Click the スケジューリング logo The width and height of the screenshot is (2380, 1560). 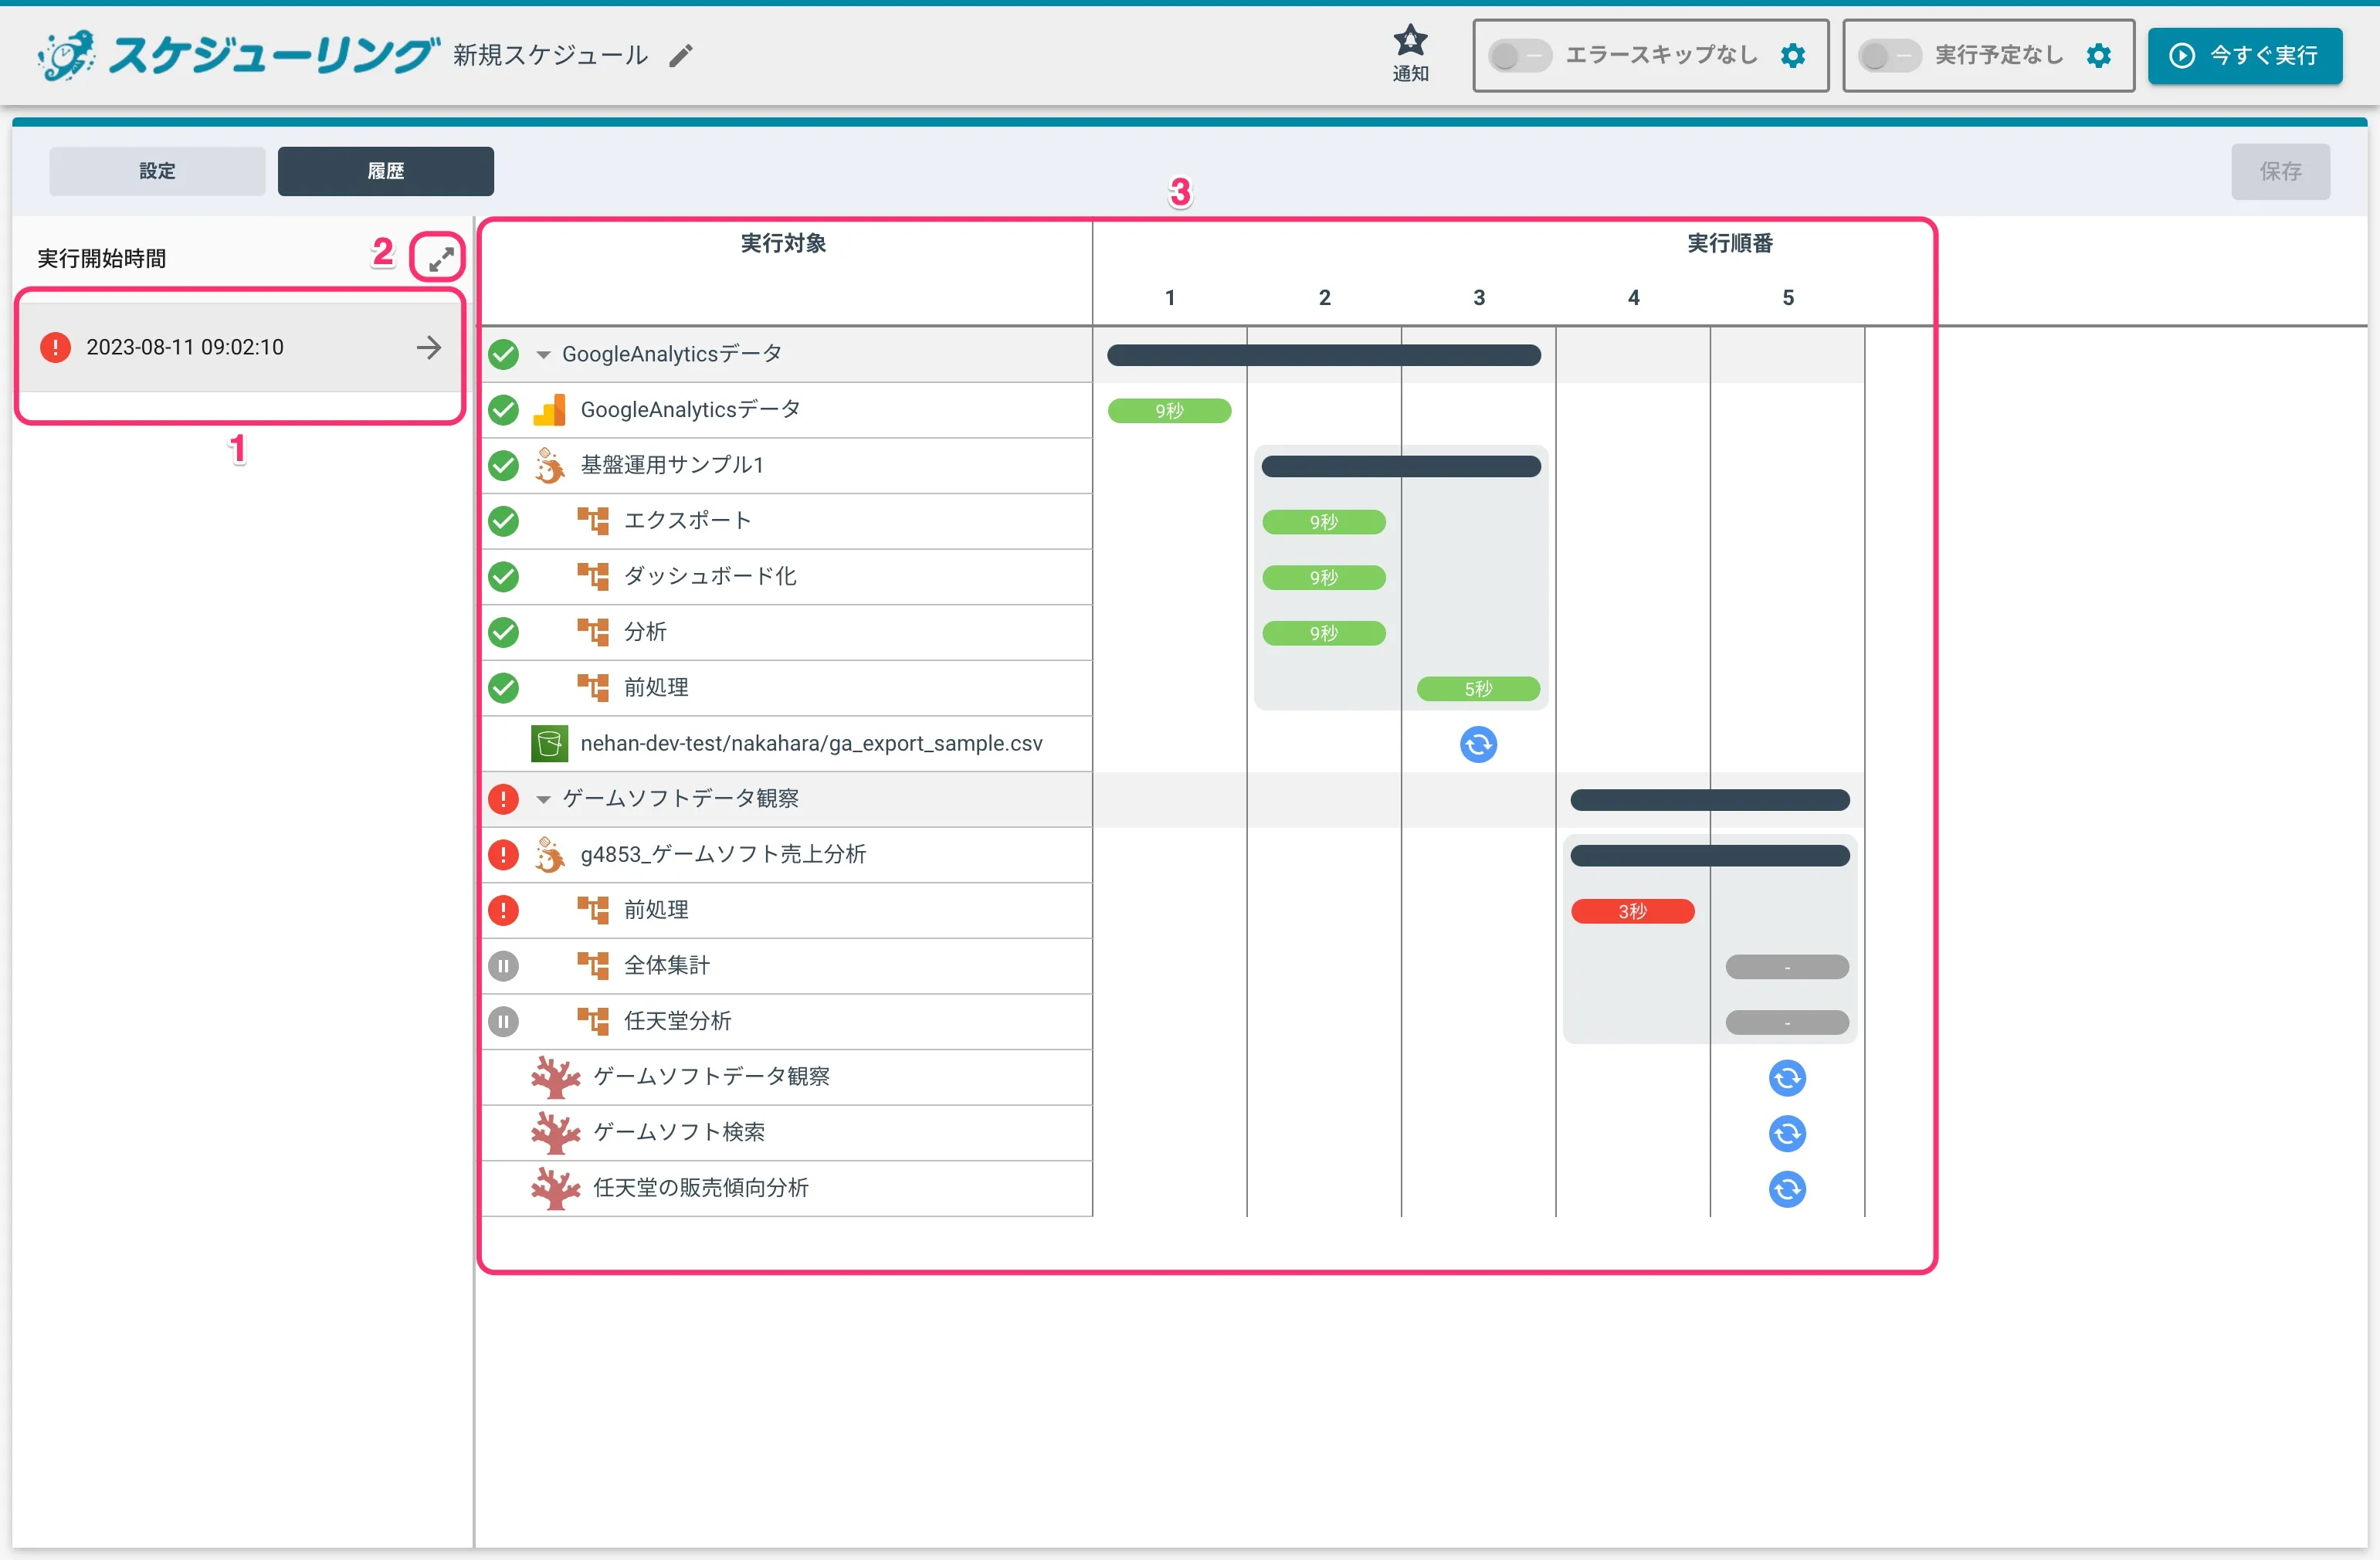click(238, 54)
